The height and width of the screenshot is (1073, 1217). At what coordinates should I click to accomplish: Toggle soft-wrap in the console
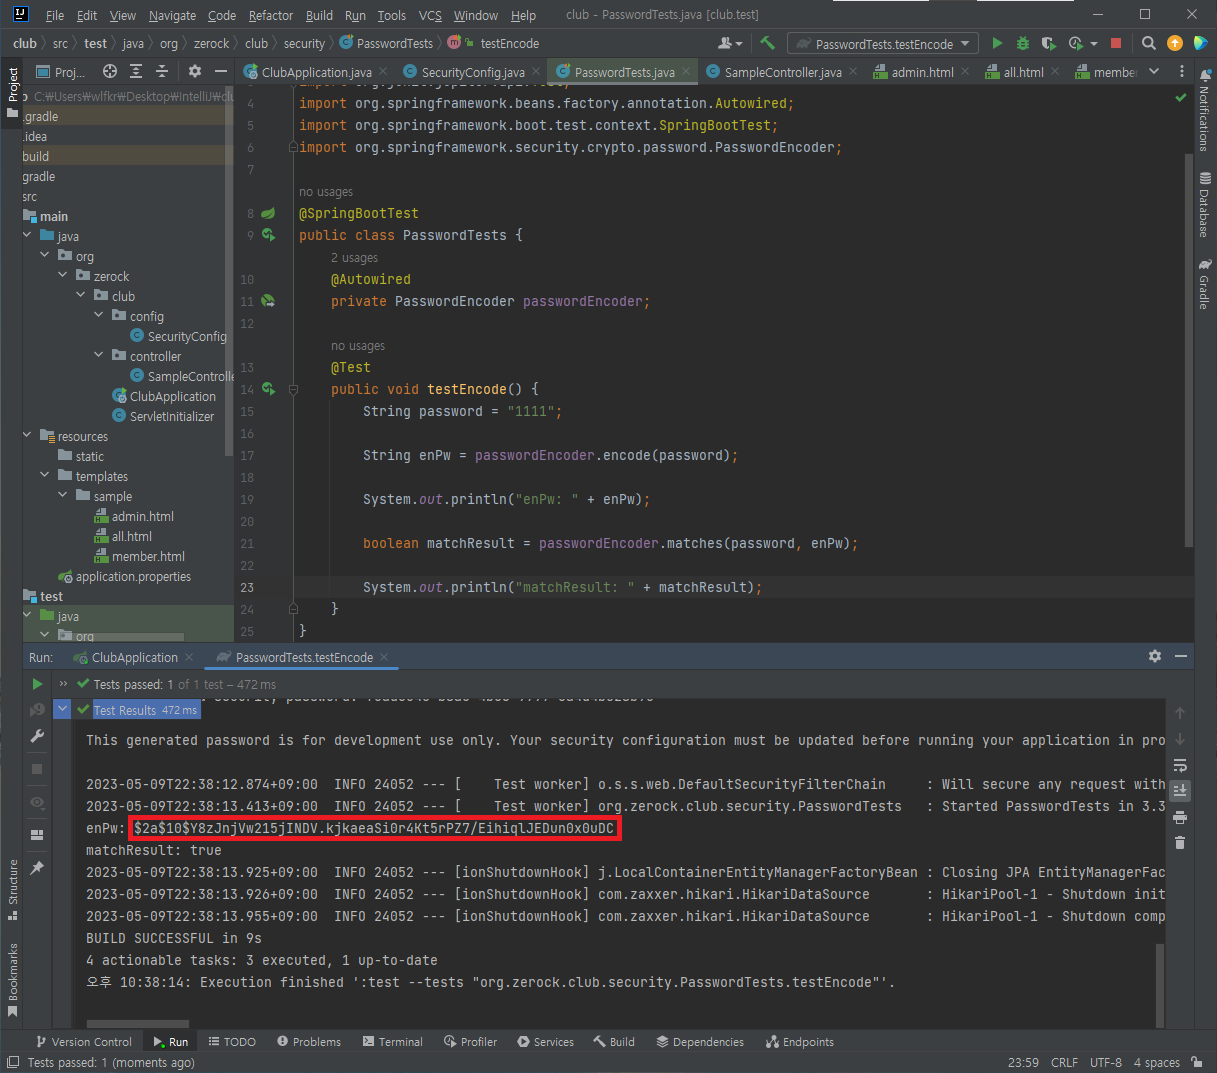1180,766
